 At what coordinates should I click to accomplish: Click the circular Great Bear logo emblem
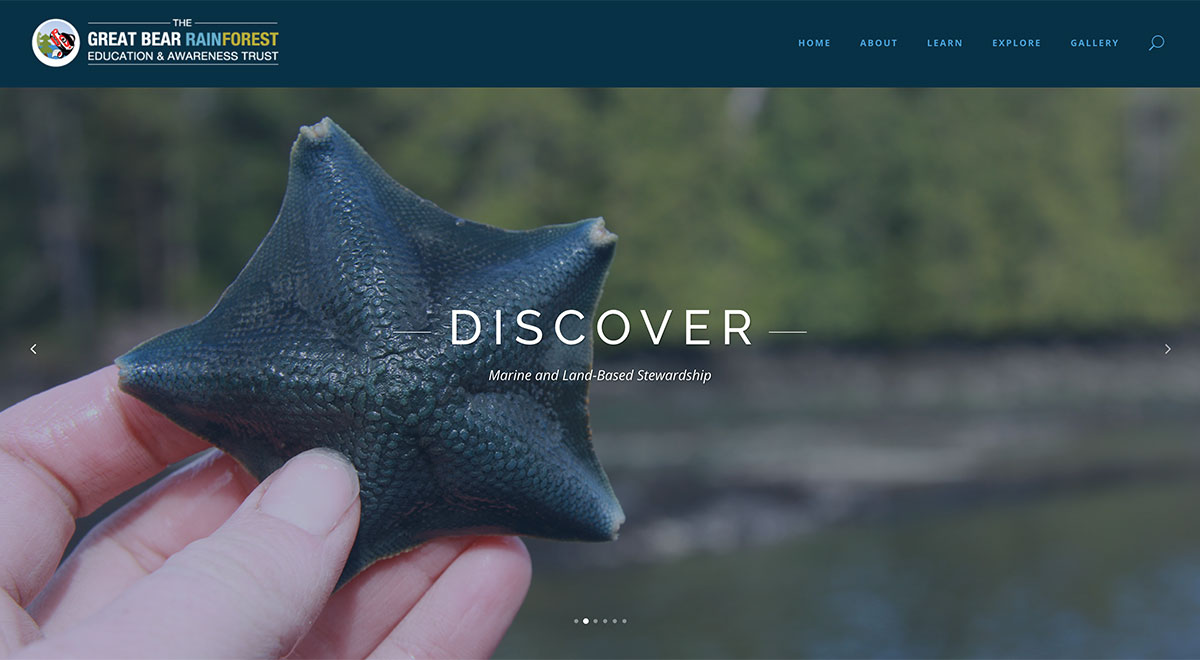point(56,43)
